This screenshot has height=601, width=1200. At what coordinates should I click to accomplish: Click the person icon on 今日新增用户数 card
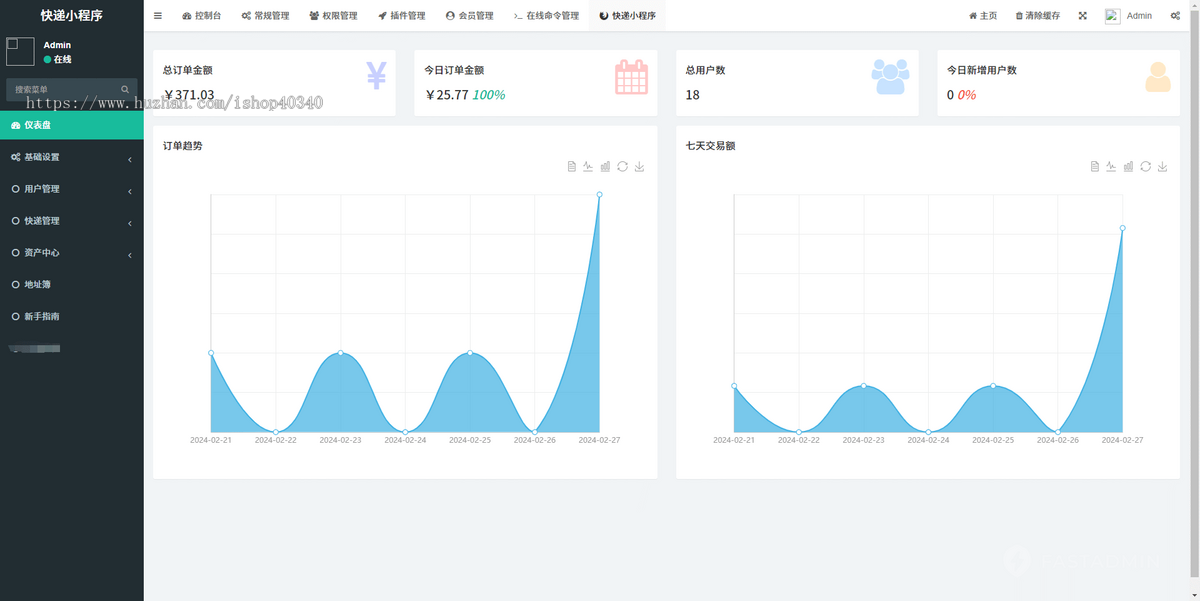[x=1158, y=77]
